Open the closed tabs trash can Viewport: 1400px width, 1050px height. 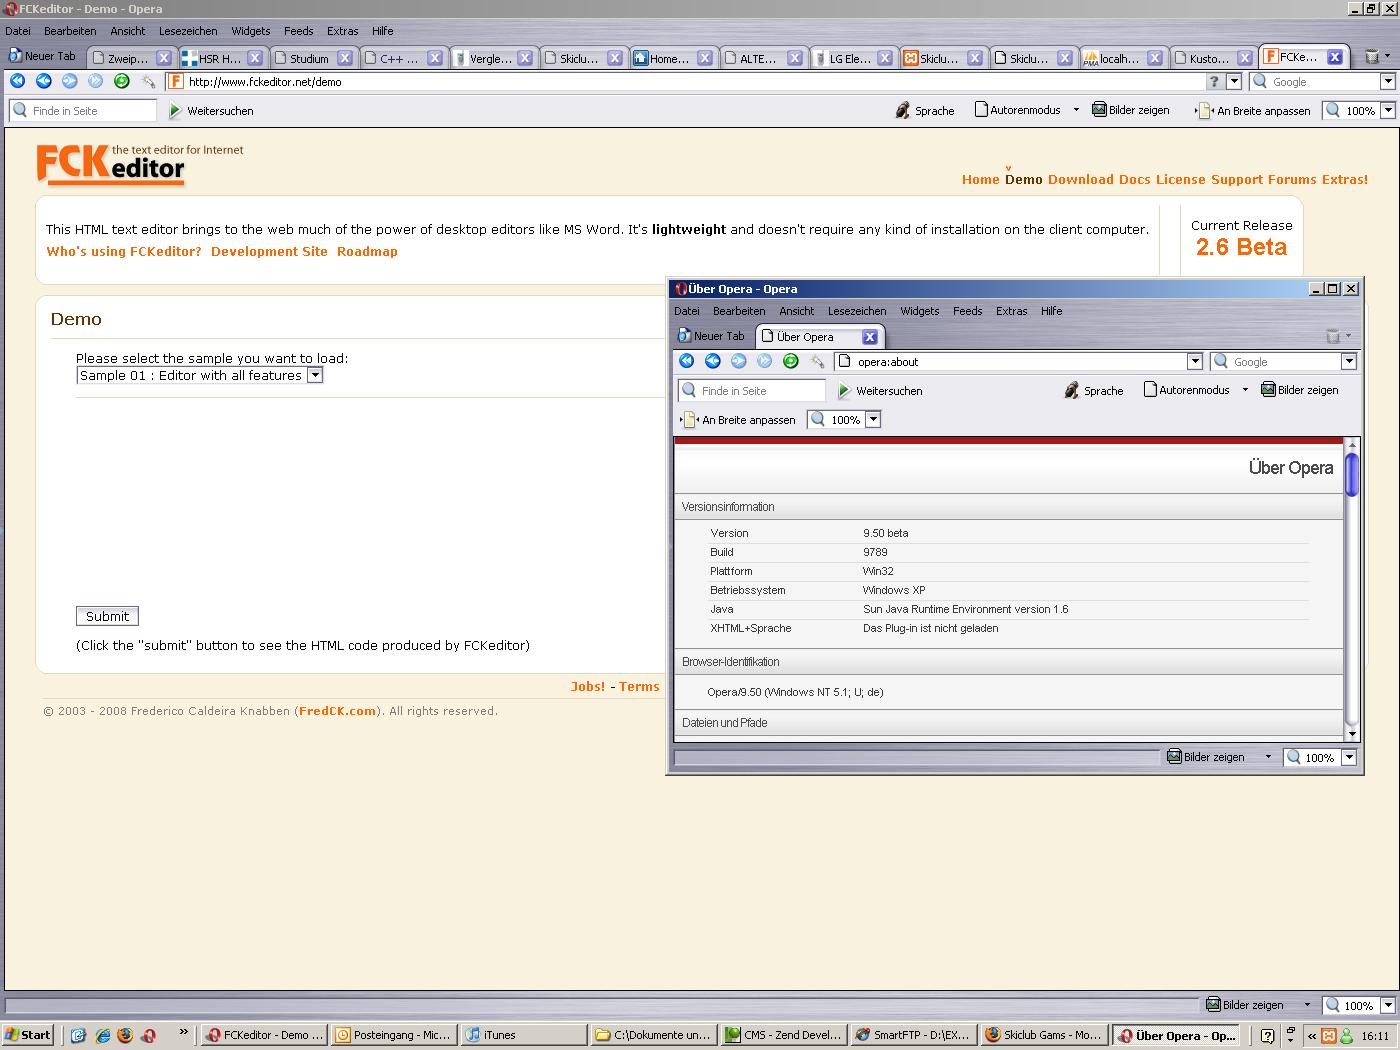click(1372, 58)
